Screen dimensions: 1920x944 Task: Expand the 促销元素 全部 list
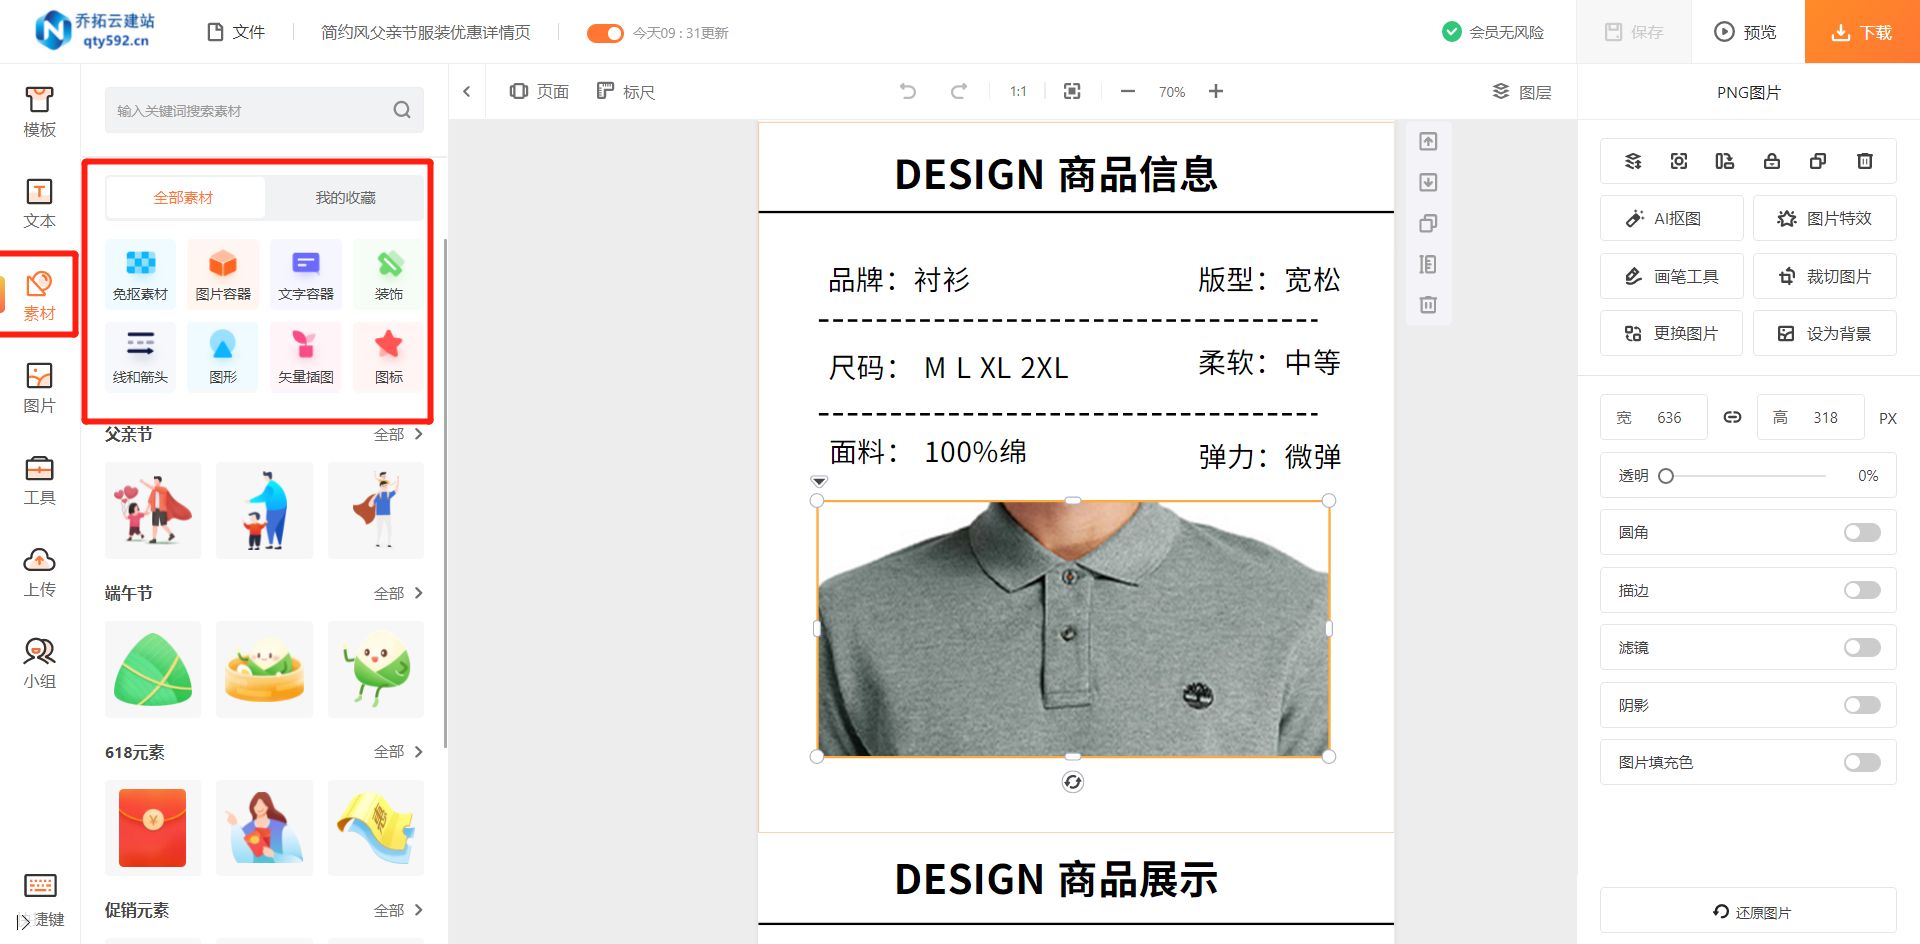pos(398,910)
